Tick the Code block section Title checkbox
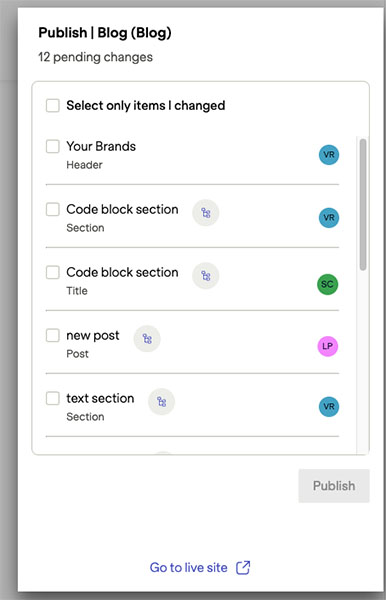 pos(53,272)
